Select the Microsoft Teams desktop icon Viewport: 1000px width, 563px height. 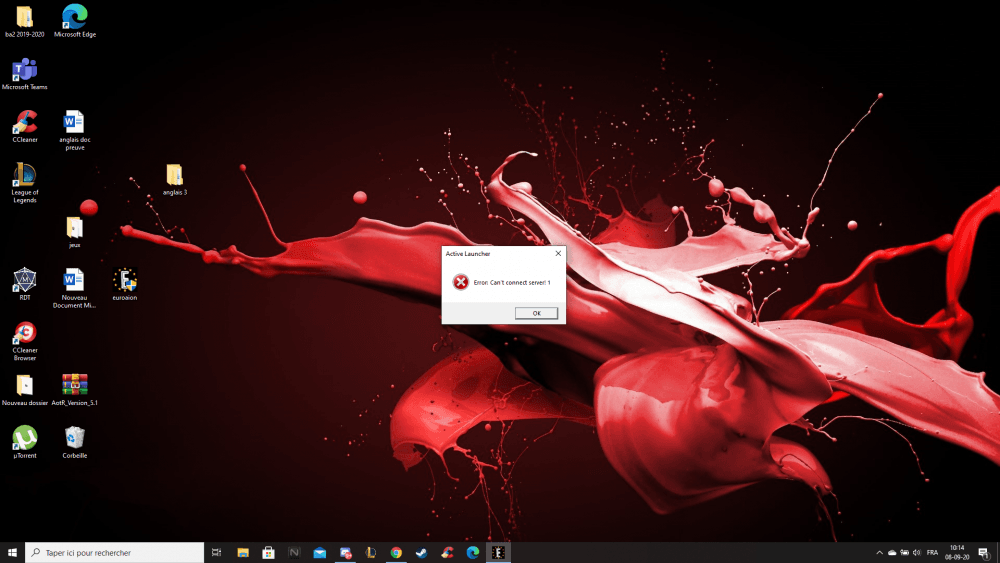coord(24,70)
